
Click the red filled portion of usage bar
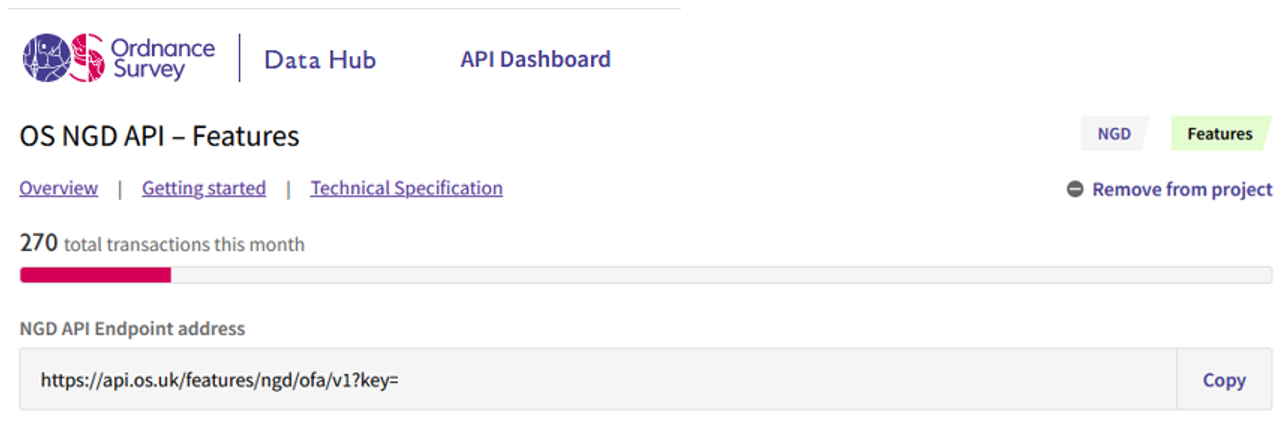(96, 275)
